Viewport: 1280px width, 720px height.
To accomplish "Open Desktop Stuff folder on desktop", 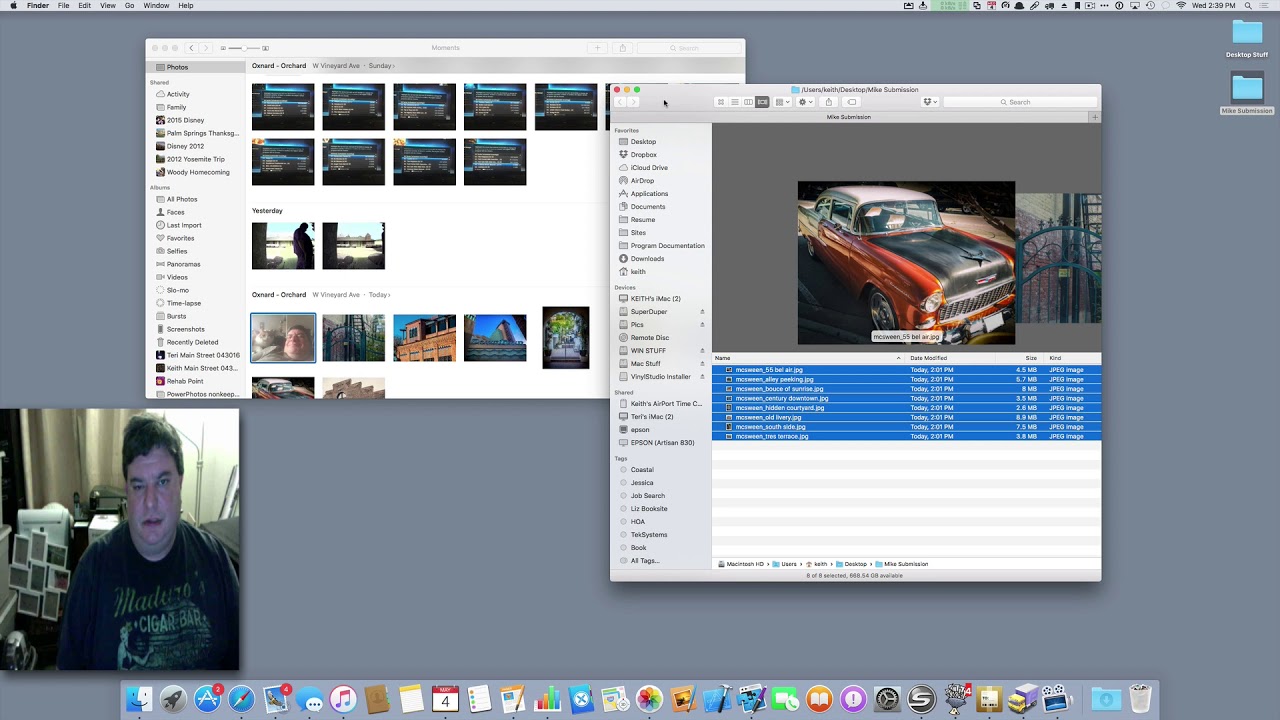I will [1247, 40].
